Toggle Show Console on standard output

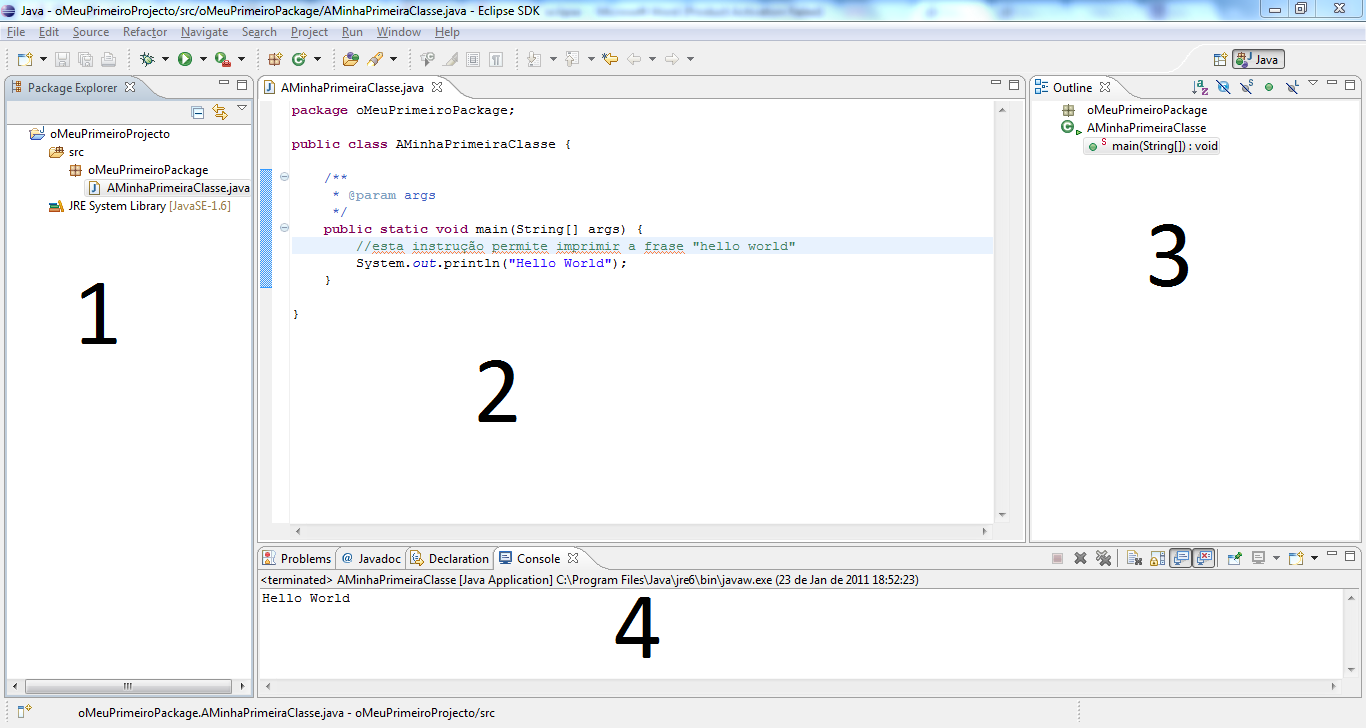pos(1180,558)
